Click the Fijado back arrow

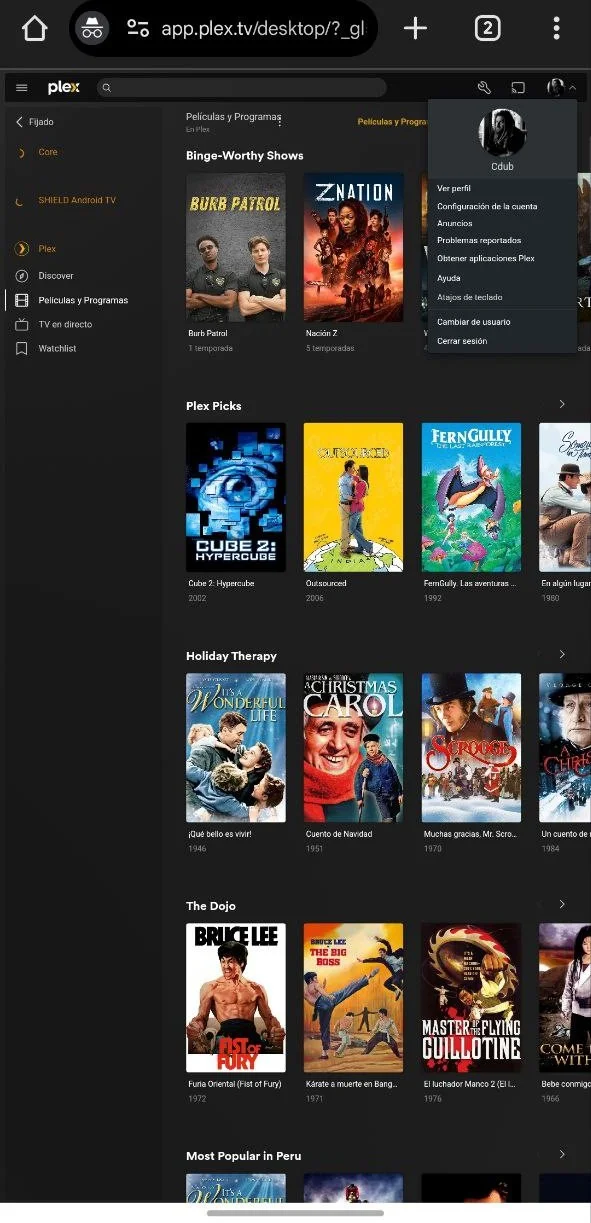point(19,122)
